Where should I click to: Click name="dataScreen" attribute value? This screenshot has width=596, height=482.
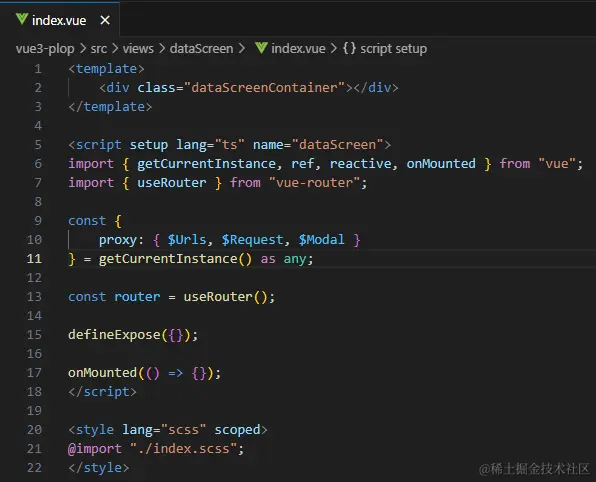coord(337,145)
